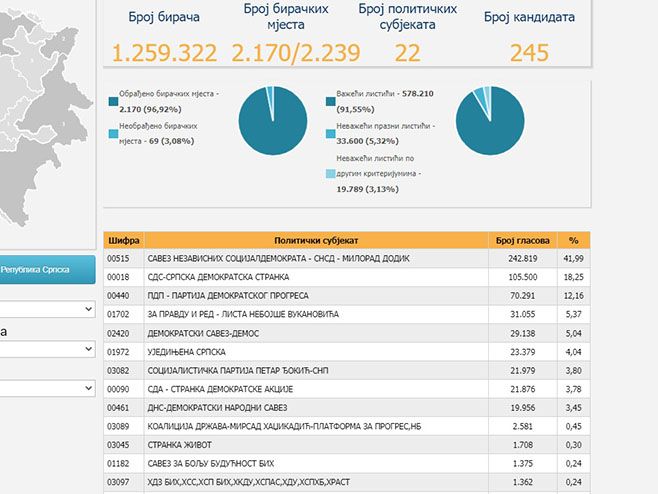This screenshot has height=494, width=658.
Task: Click the invalid blank ballots legend swatch
Action: click(330, 134)
